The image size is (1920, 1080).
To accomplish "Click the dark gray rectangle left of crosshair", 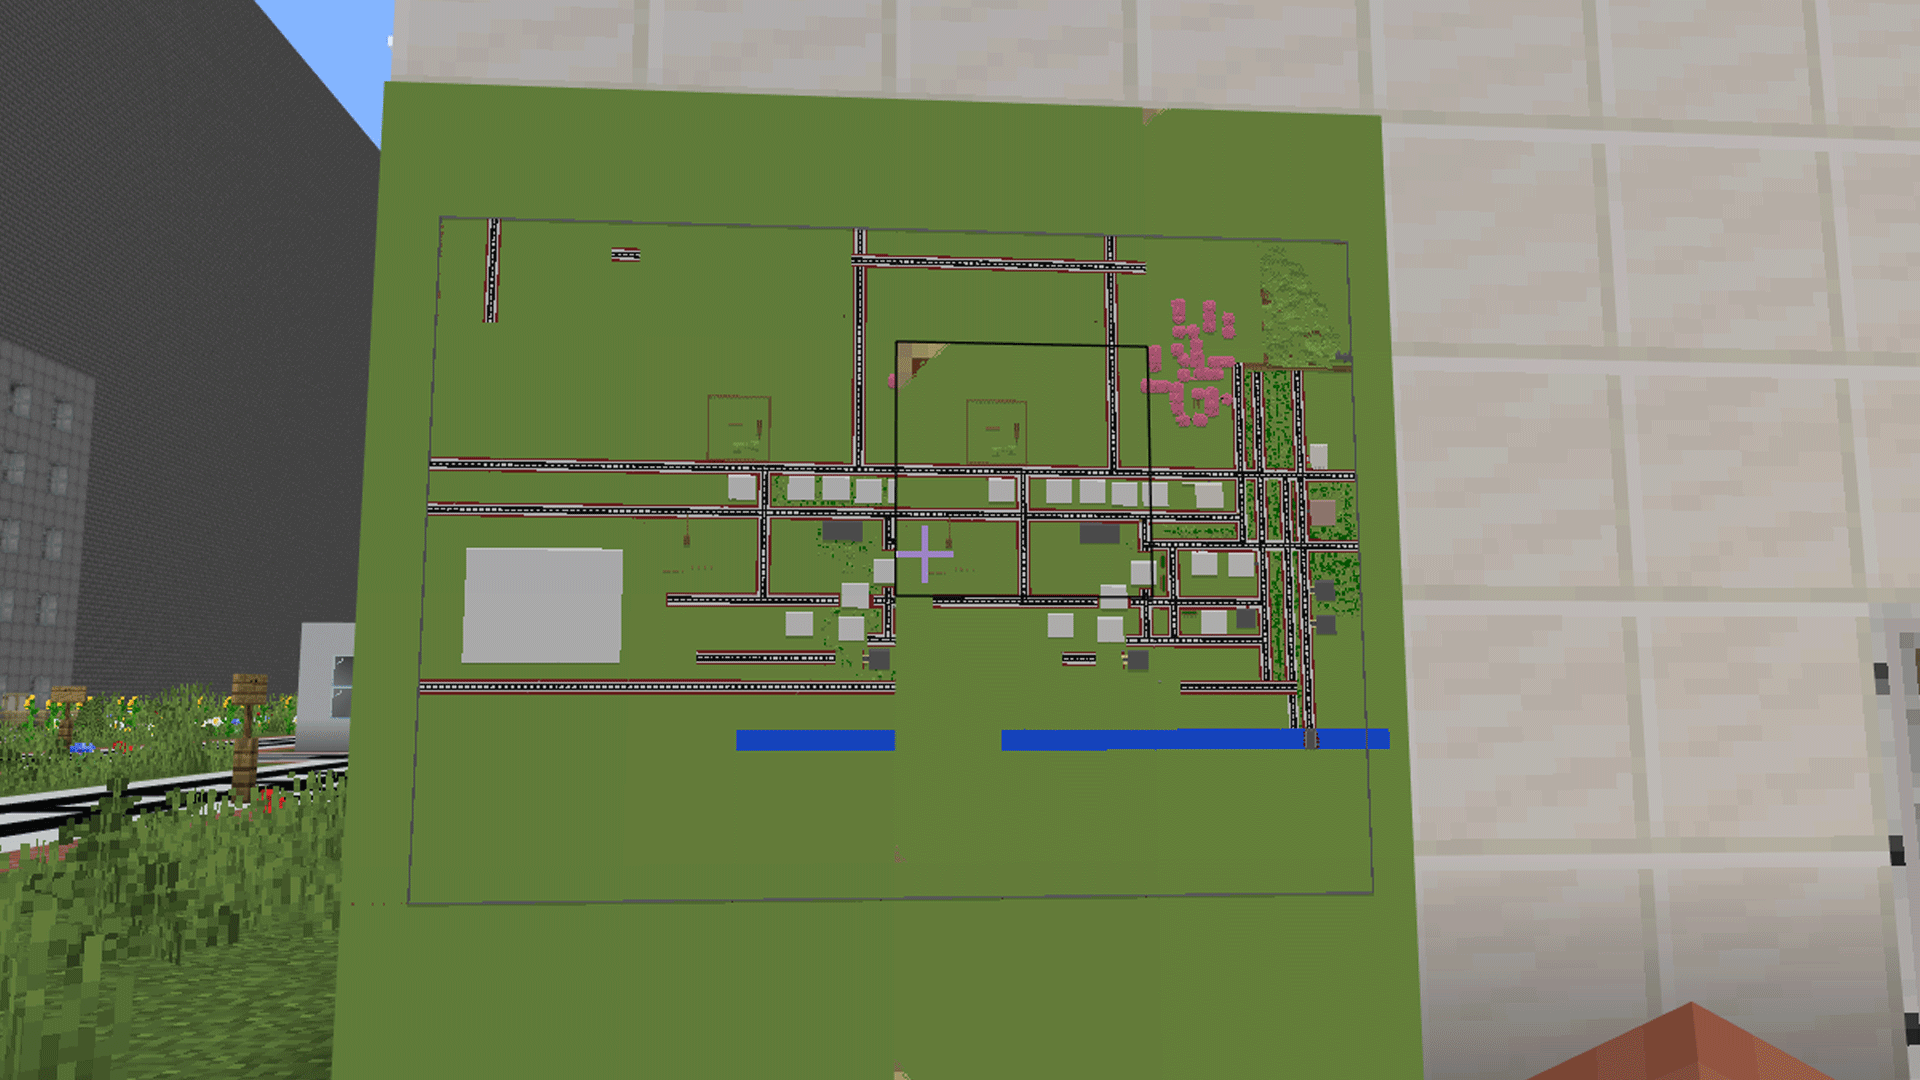I will 842,531.
